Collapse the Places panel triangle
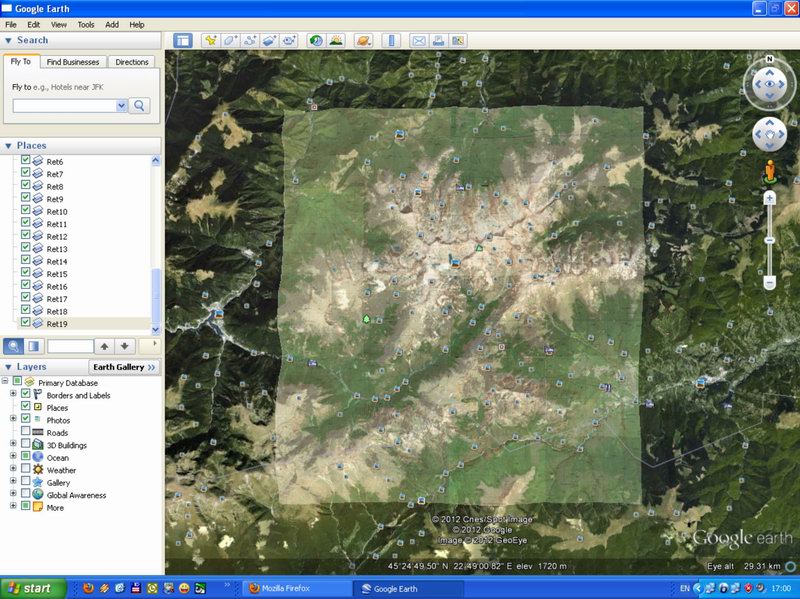This screenshot has height=599, width=800. point(8,146)
